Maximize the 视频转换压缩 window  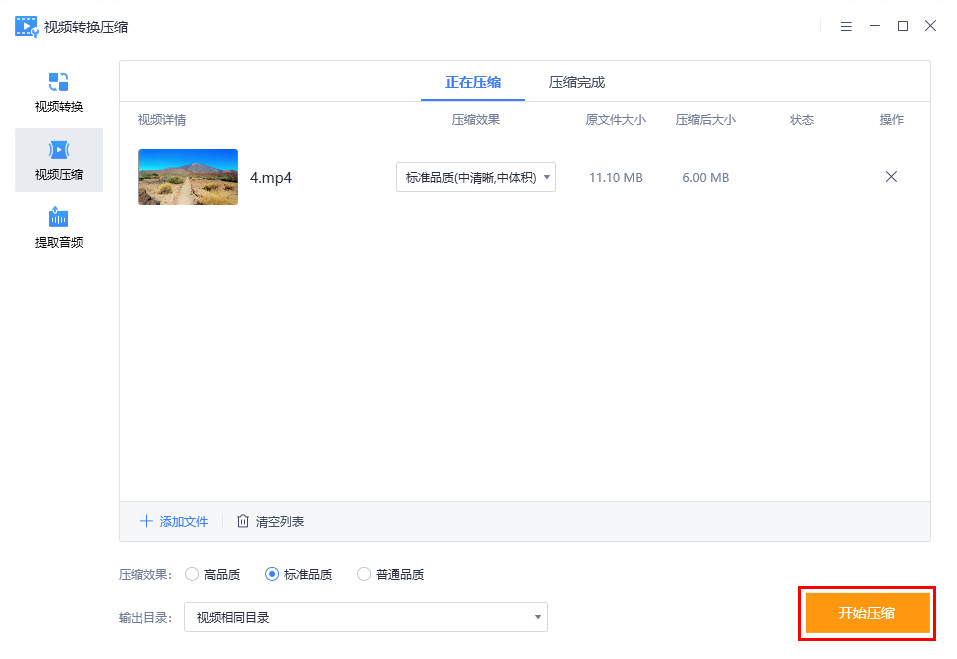pos(903,26)
